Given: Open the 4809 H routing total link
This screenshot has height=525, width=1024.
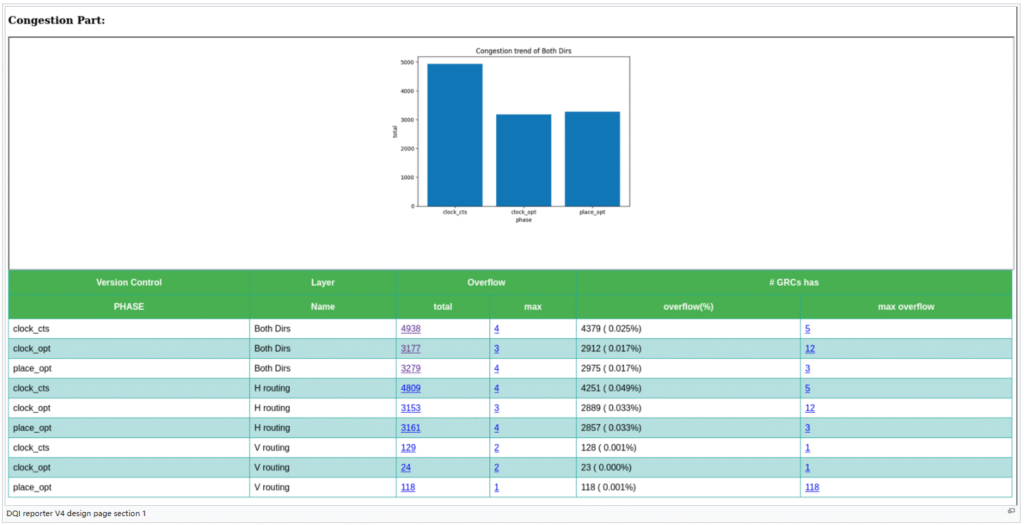Looking at the screenshot, I should 410,388.
